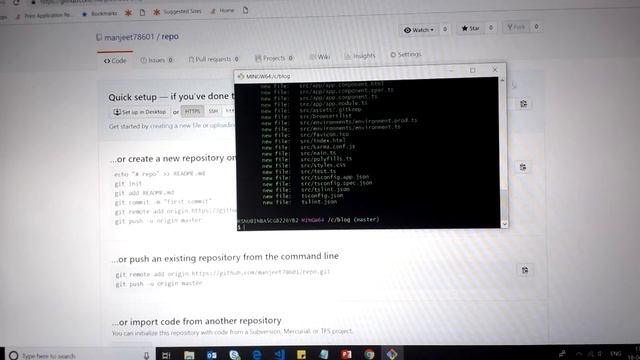Screen dimensions: 640x360
Task: Star the repository
Action: (x=470, y=28)
